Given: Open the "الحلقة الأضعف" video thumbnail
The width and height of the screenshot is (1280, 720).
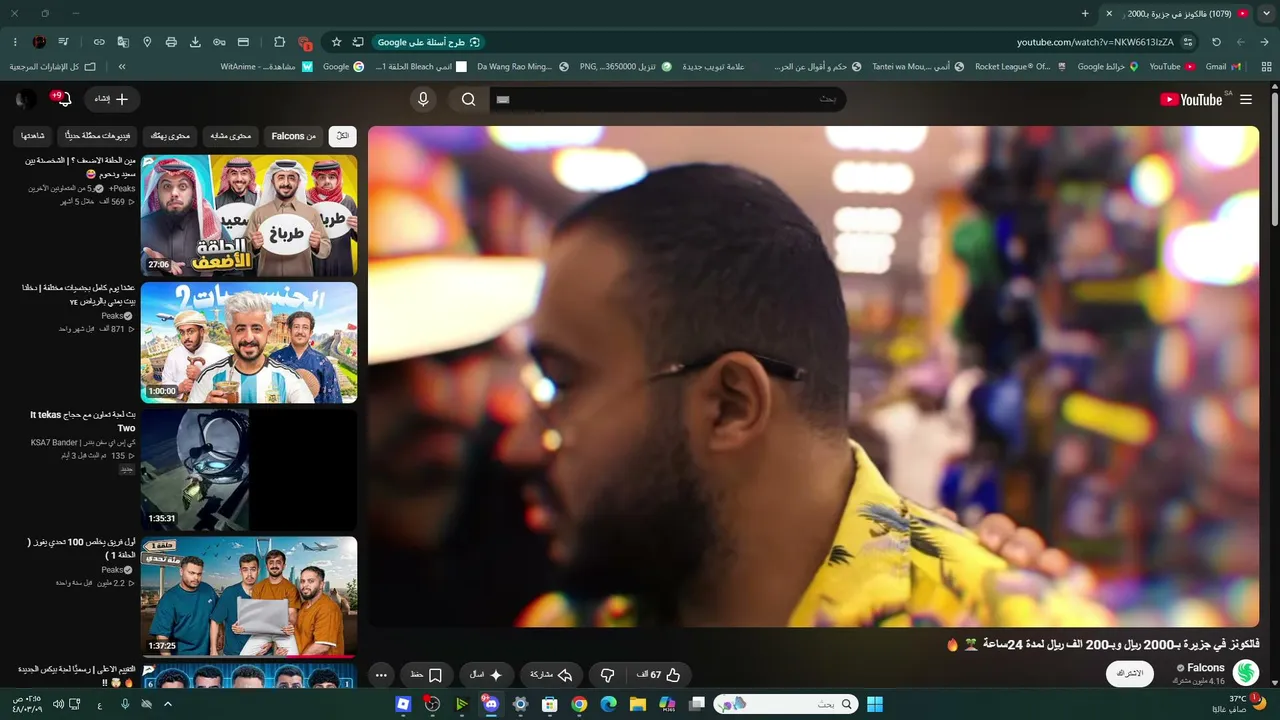Looking at the screenshot, I should pyautogui.click(x=249, y=215).
